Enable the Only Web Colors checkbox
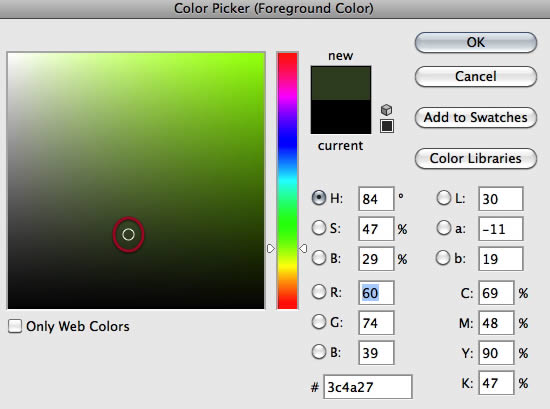Viewport: 550px width, 409px height. click(x=15, y=326)
